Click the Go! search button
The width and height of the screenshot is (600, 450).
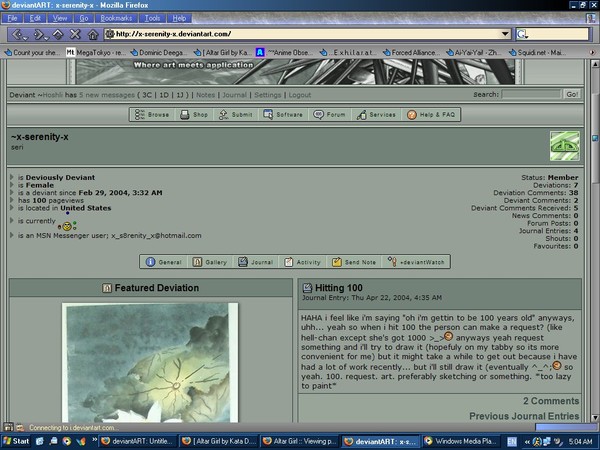[572, 95]
